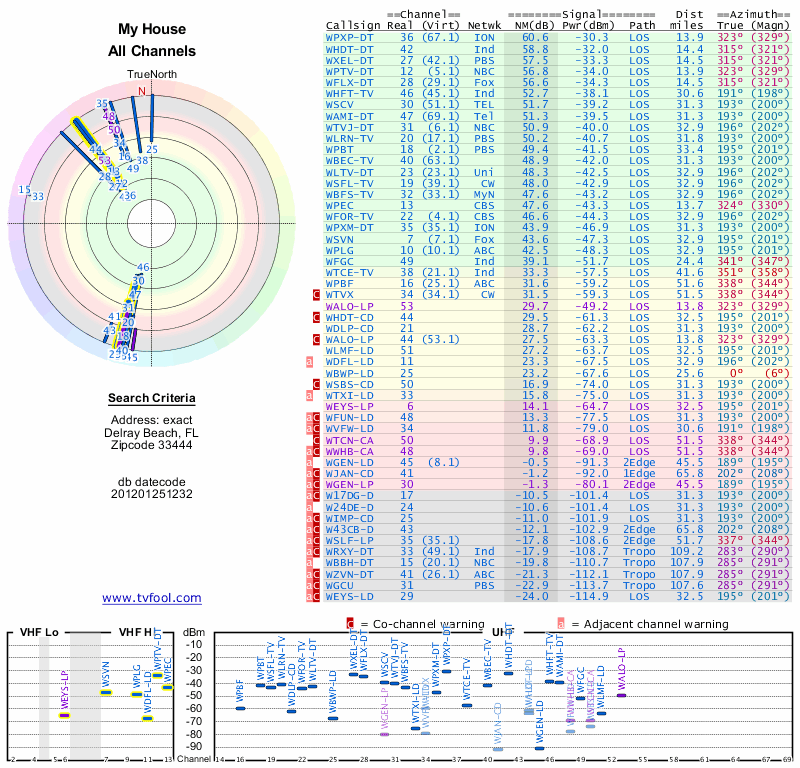Select the WFGC callsign entry
This screenshot has height=768, width=800.
coord(340,261)
